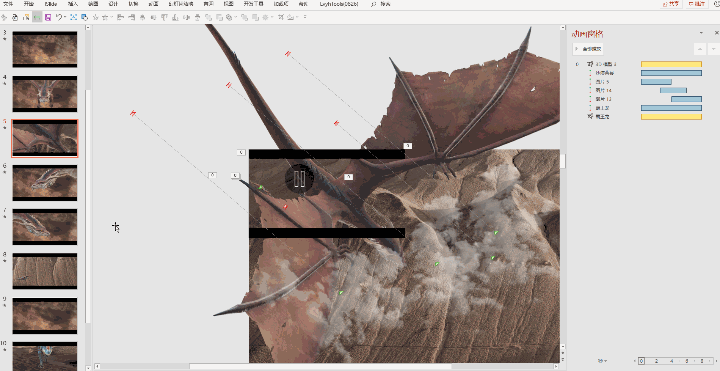This screenshot has width=720, height=371.
Task: Click the 批注 comments button
Action: click(x=697, y=4)
